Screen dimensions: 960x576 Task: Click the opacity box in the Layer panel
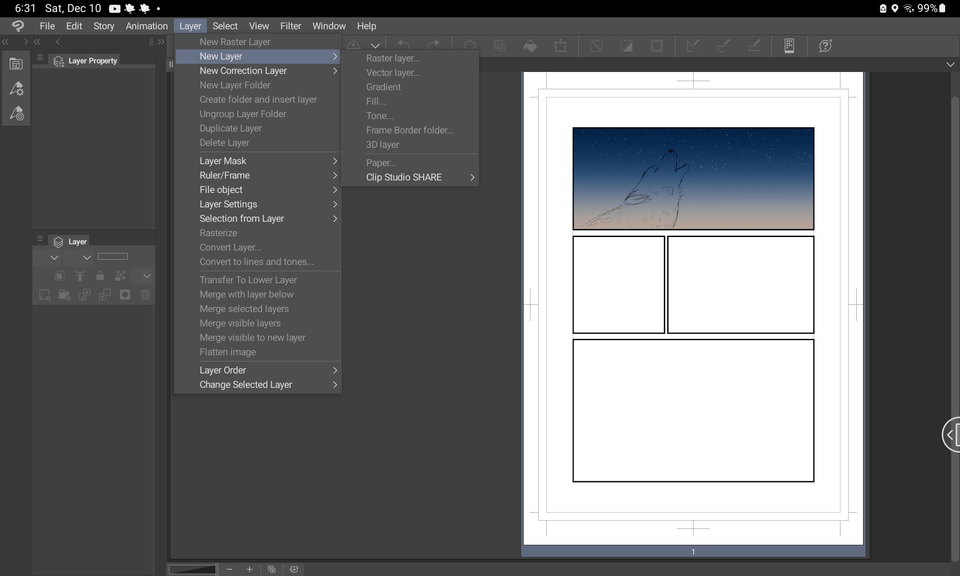coord(113,256)
